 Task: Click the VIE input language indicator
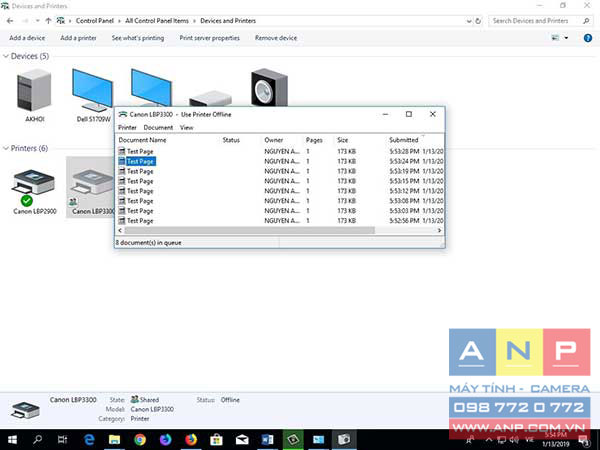[530, 440]
